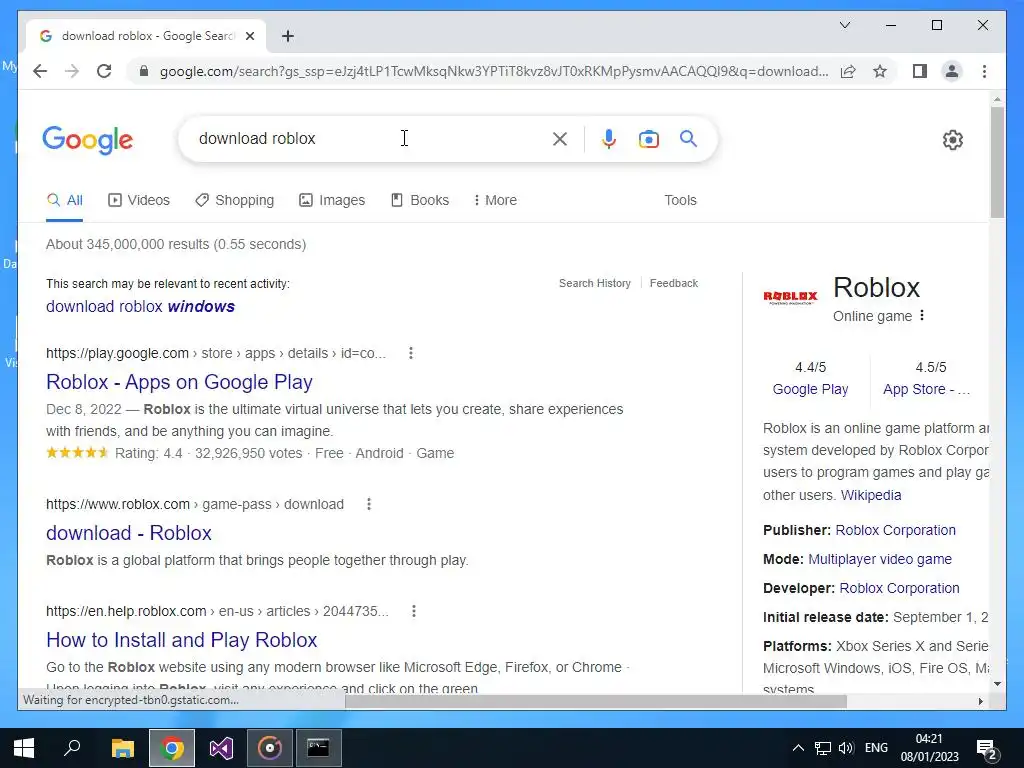Open File Explorer from the taskbar
This screenshot has height=768, width=1024.
(x=122, y=748)
